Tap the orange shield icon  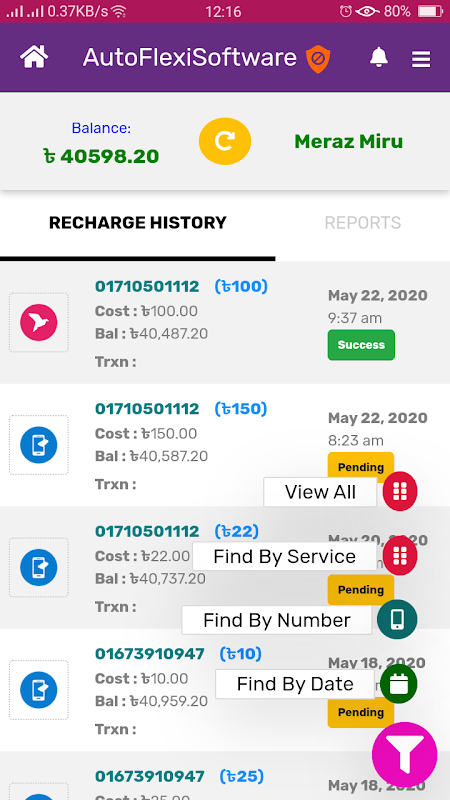[x=318, y=59]
